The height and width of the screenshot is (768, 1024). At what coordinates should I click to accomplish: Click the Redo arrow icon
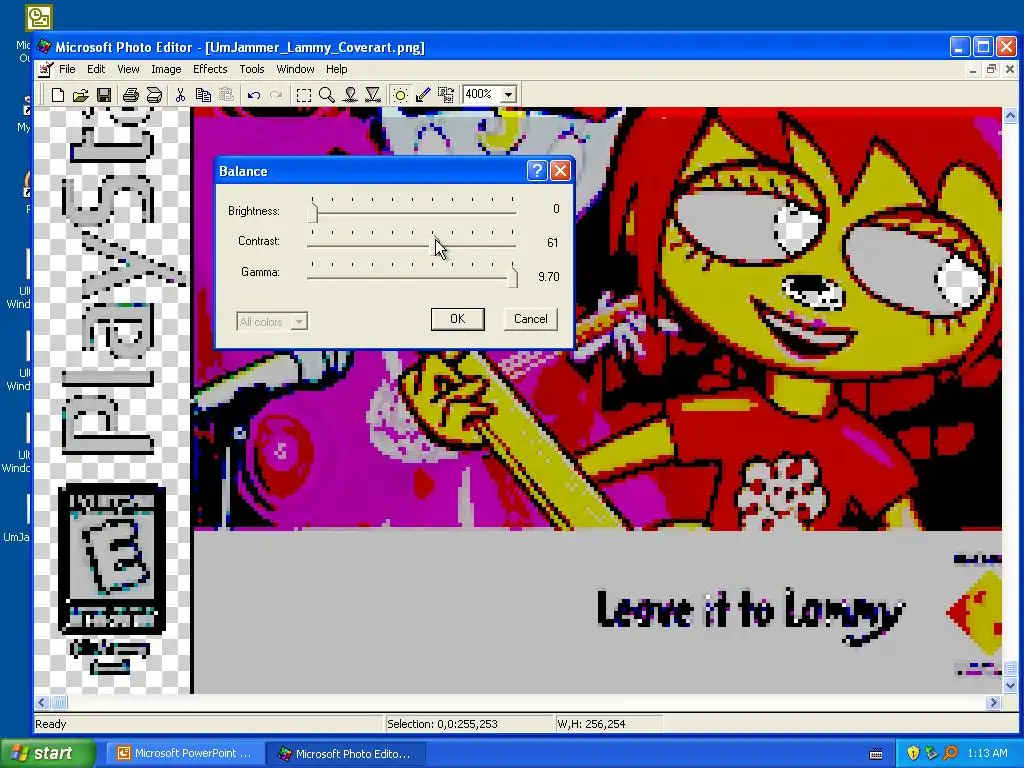pyautogui.click(x=276, y=95)
